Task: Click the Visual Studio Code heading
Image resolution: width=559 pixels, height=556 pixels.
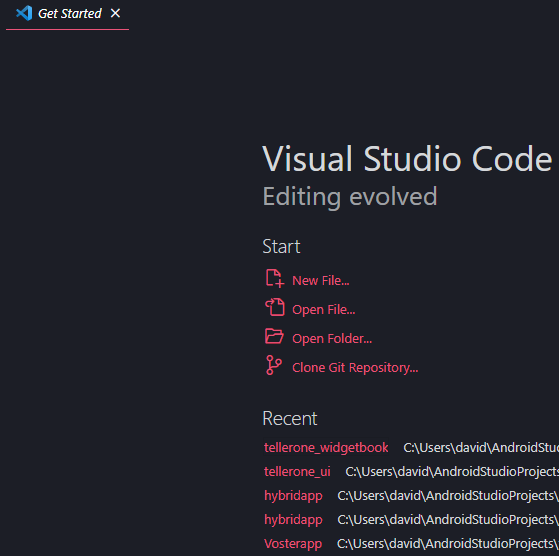Action: pos(407,159)
